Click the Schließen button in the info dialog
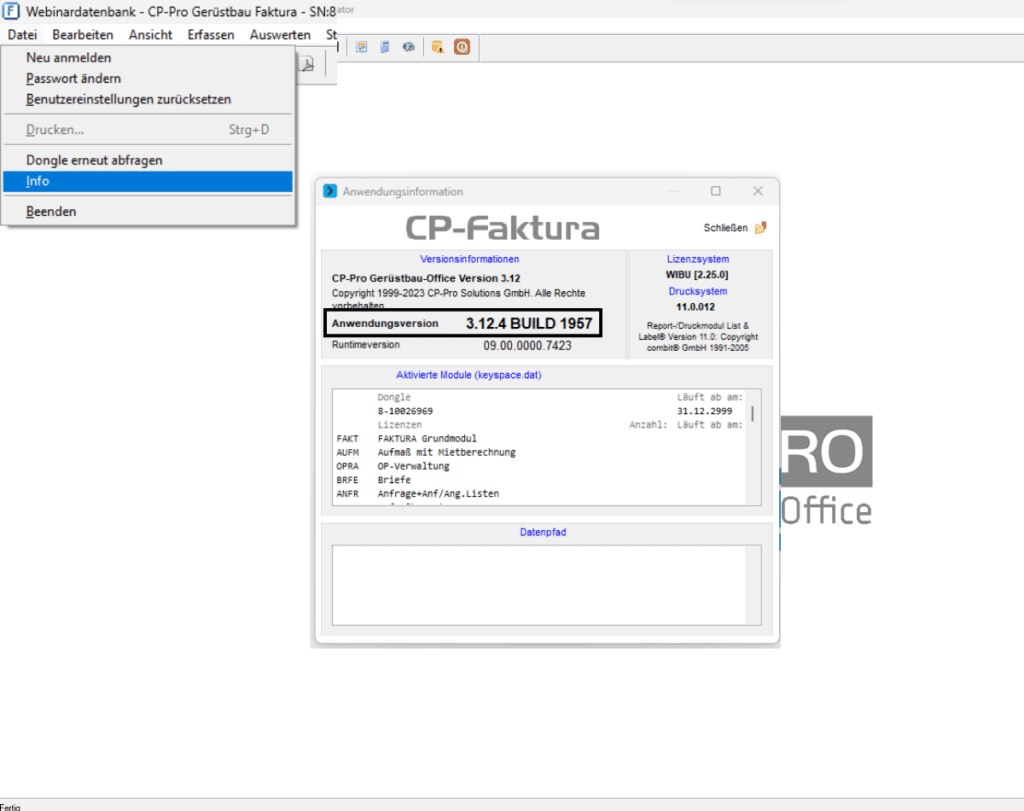 (x=735, y=228)
